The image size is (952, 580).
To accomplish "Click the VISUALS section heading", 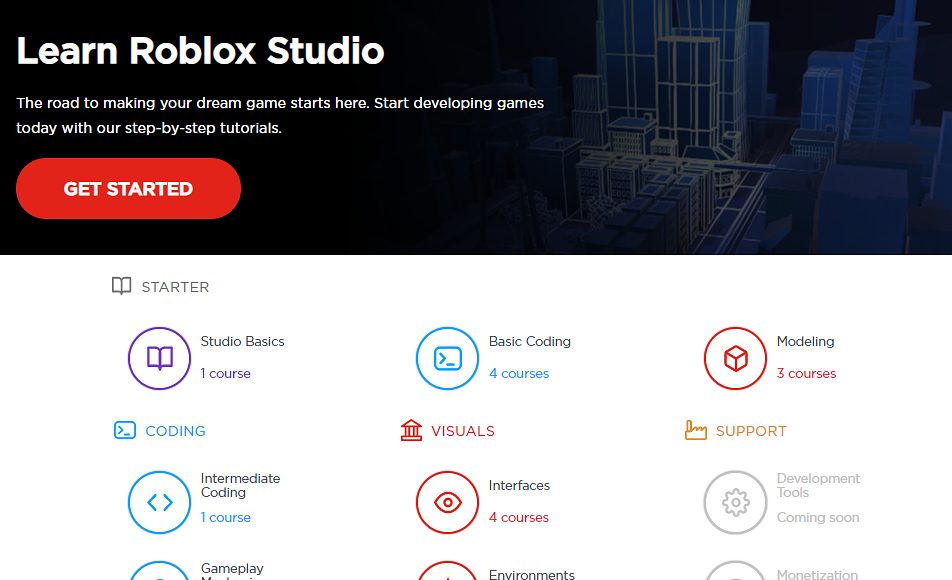I will (x=463, y=431).
